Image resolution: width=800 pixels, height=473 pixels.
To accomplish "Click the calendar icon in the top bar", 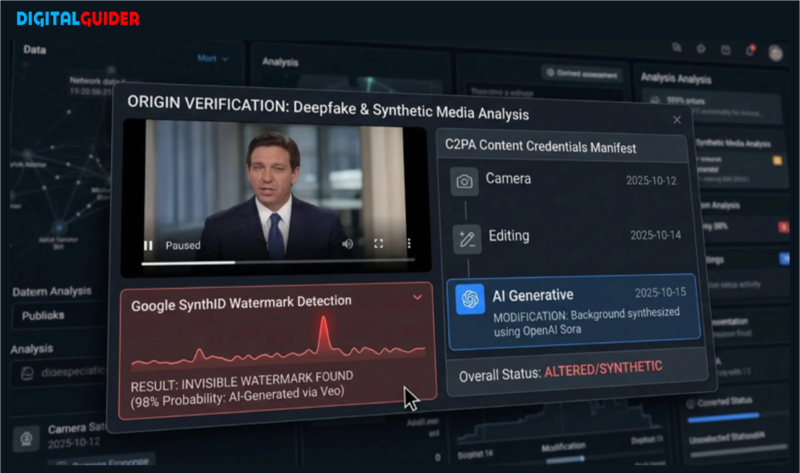I will pos(726,49).
